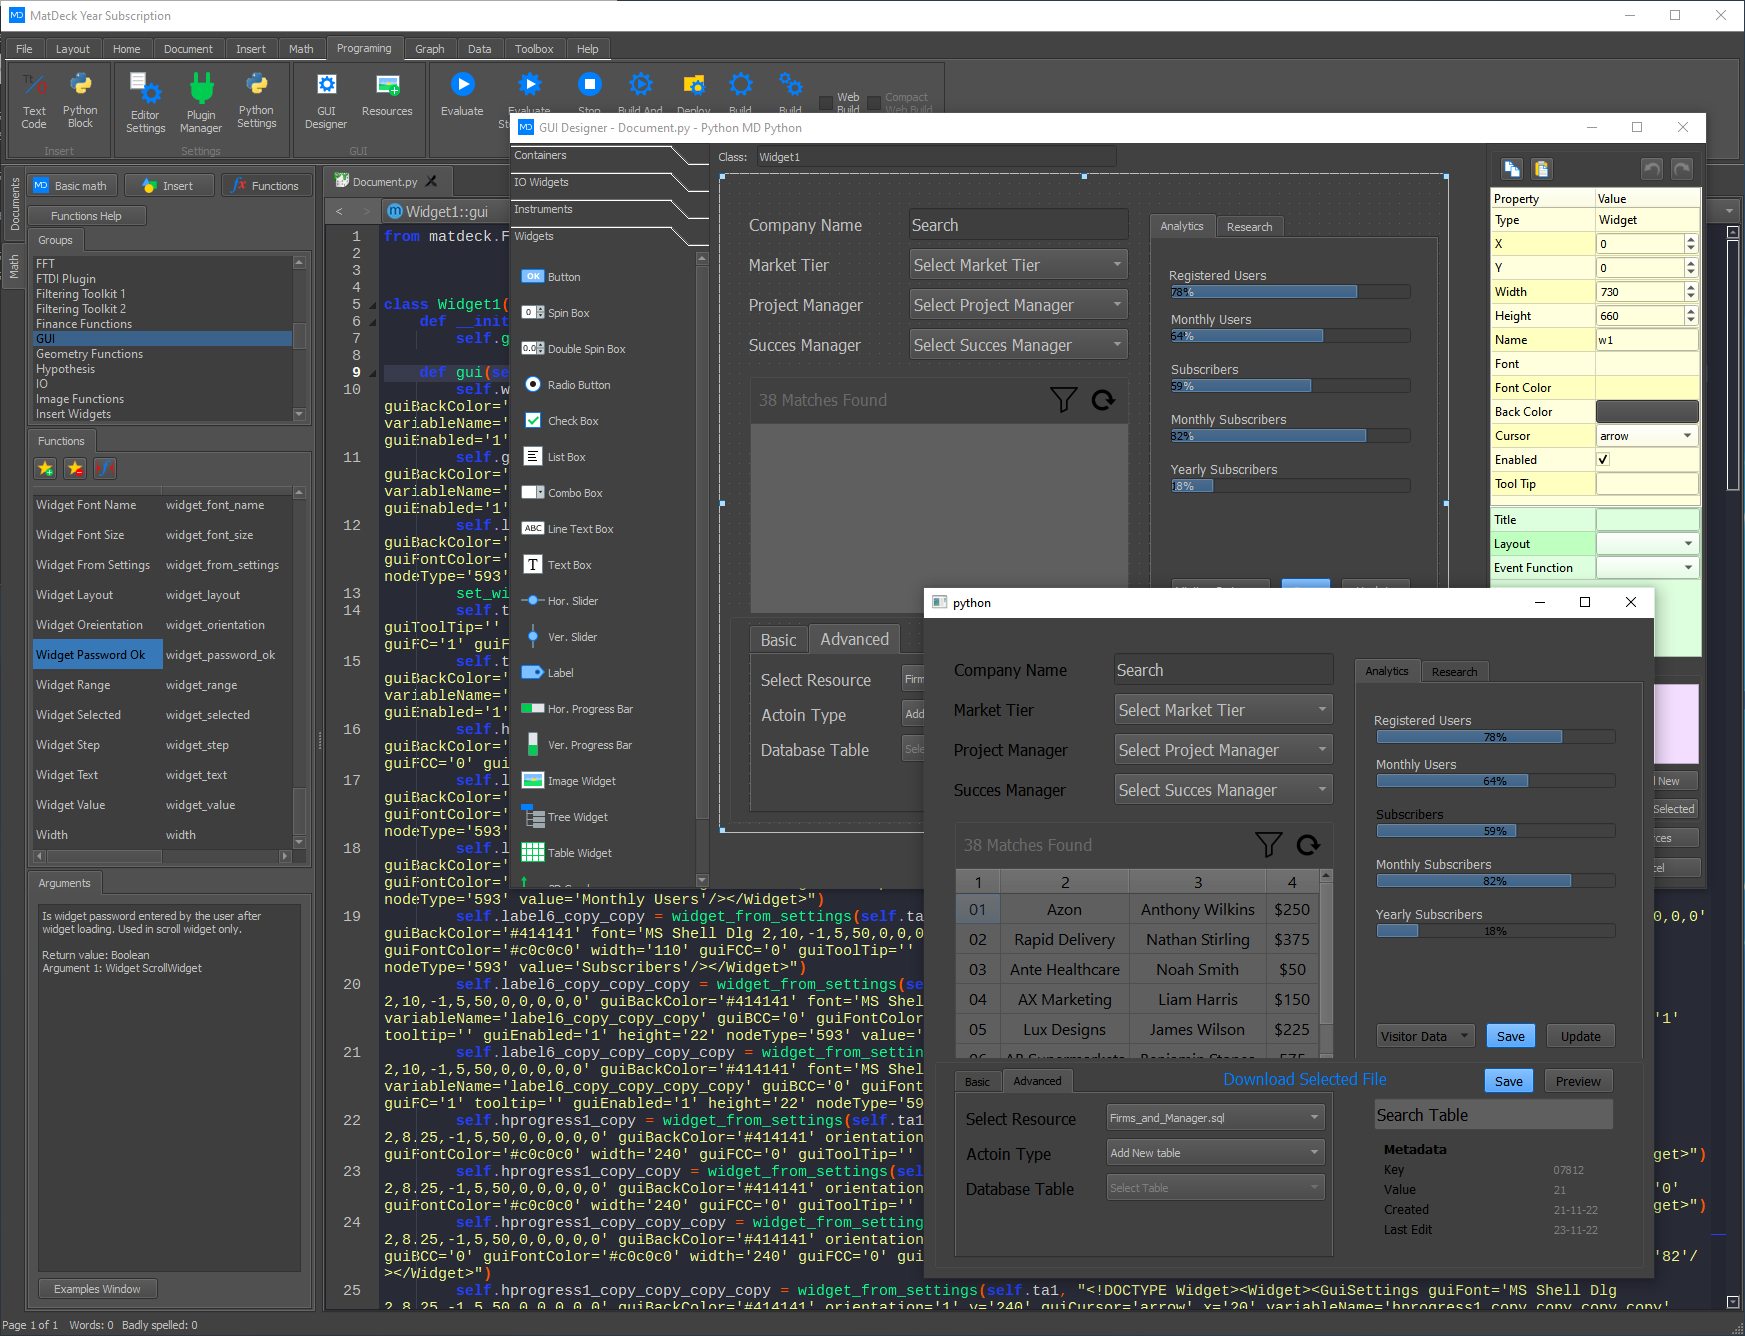Switch to the Research tab

click(1455, 671)
